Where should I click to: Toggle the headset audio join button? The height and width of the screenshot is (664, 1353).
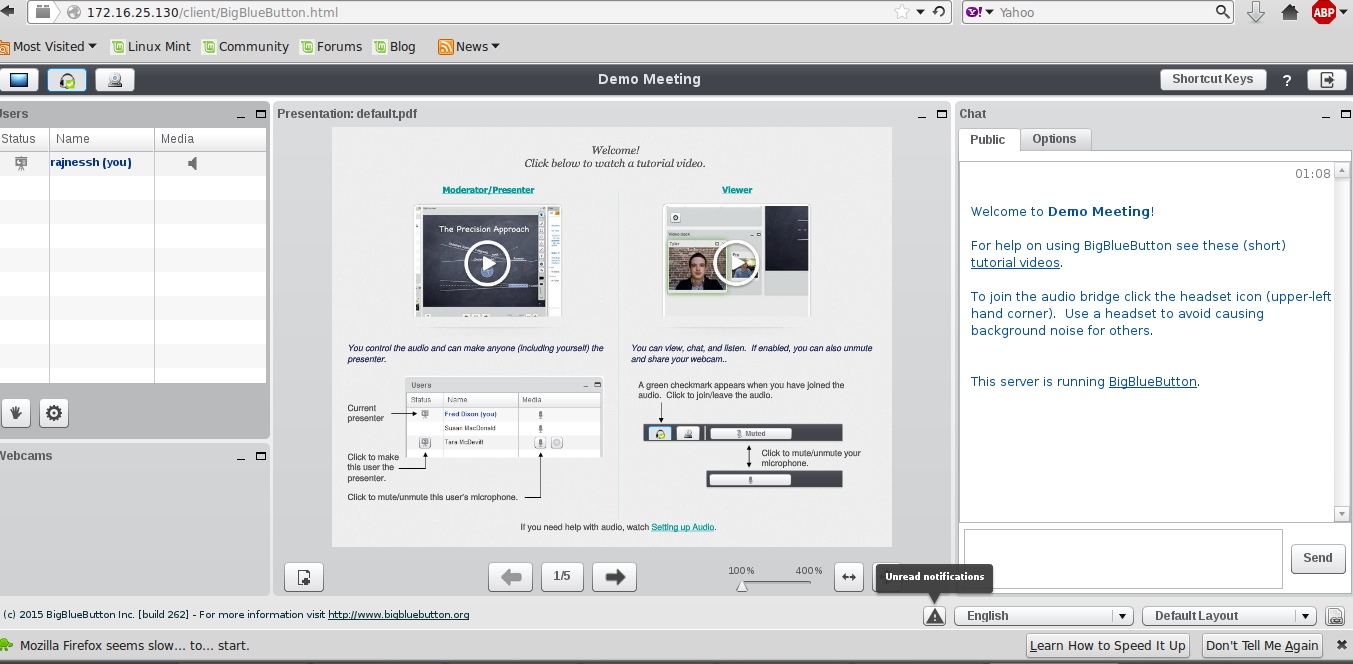[x=68, y=80]
